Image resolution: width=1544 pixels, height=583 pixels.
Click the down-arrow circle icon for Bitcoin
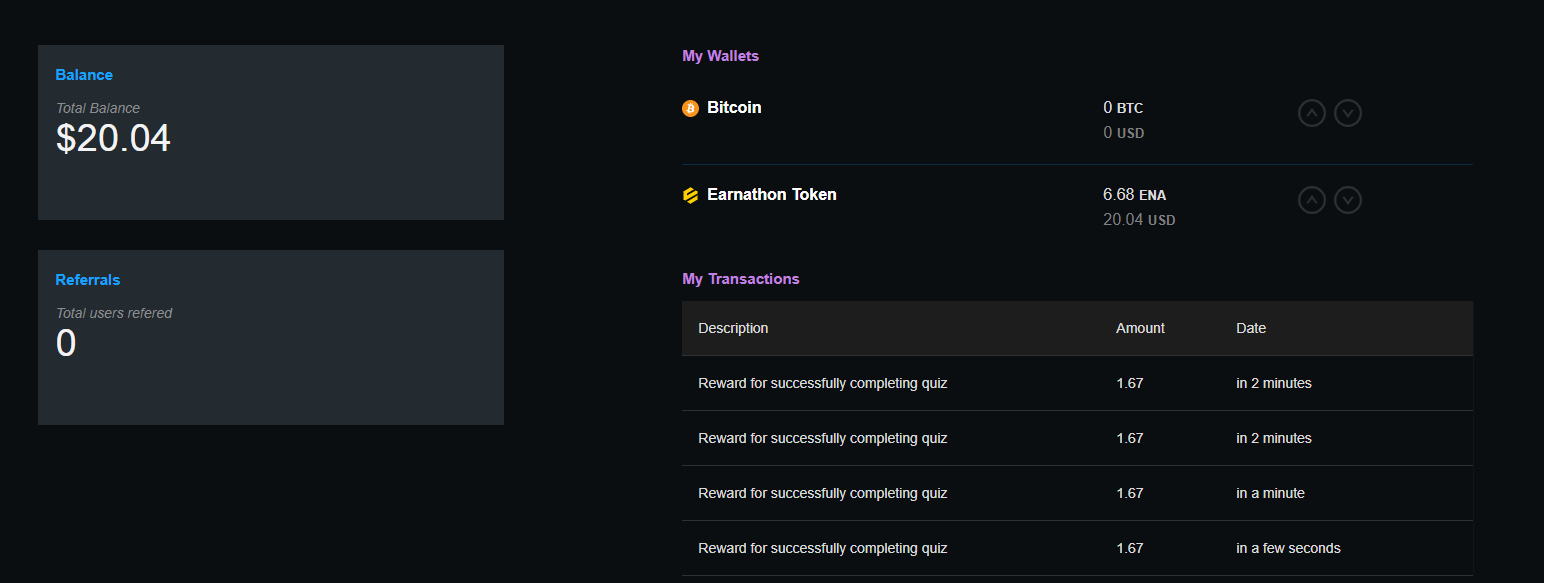click(1348, 113)
